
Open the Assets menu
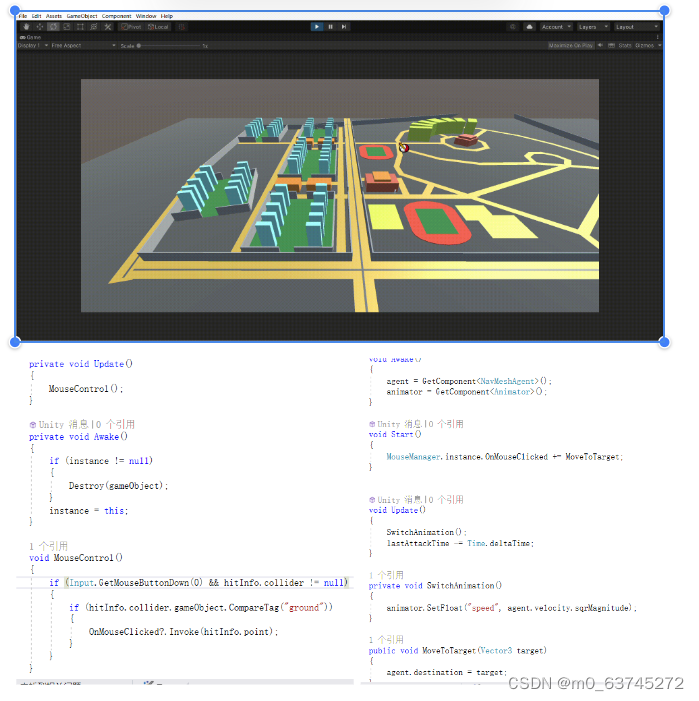54,16
